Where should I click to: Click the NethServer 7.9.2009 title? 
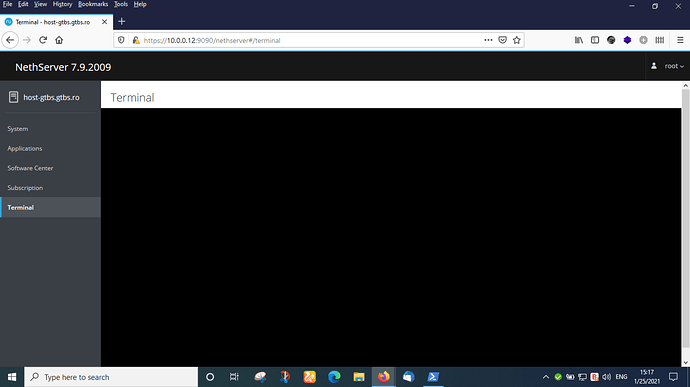63,67
